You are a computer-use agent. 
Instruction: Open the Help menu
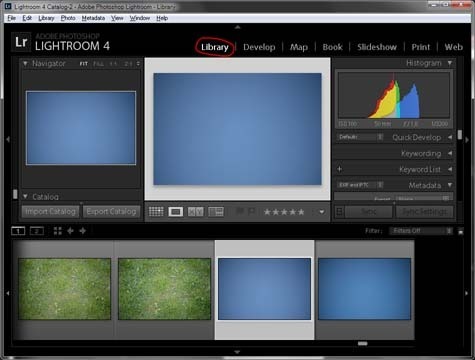click(x=162, y=18)
